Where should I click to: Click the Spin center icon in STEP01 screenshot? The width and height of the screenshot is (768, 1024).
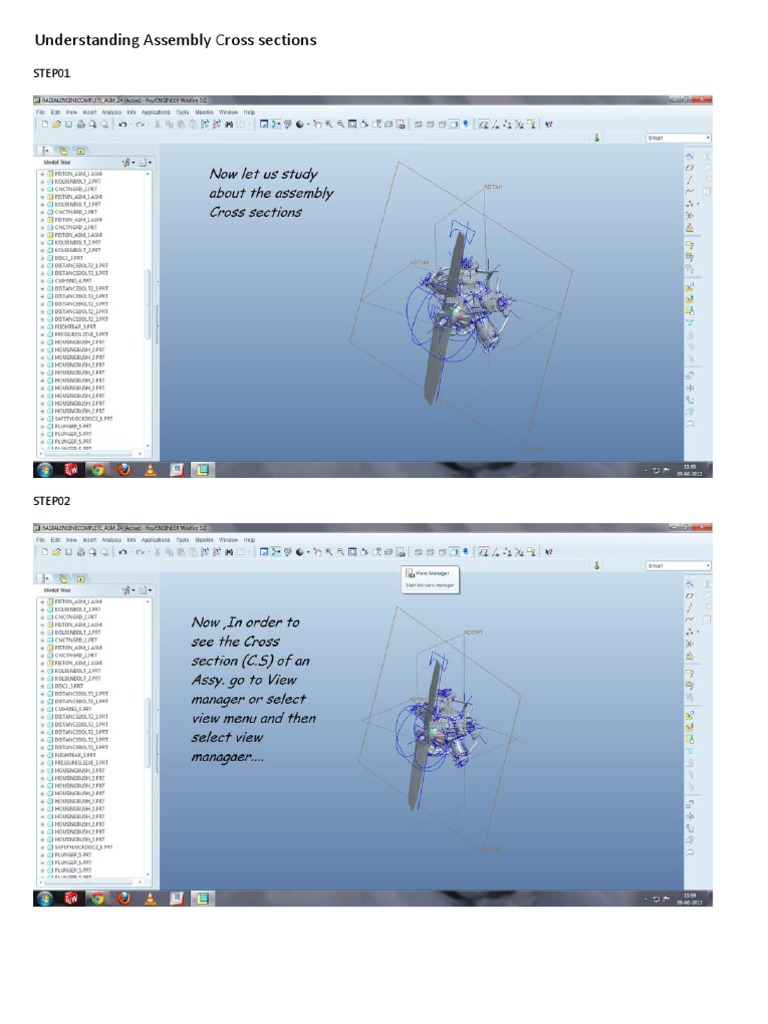point(276,124)
